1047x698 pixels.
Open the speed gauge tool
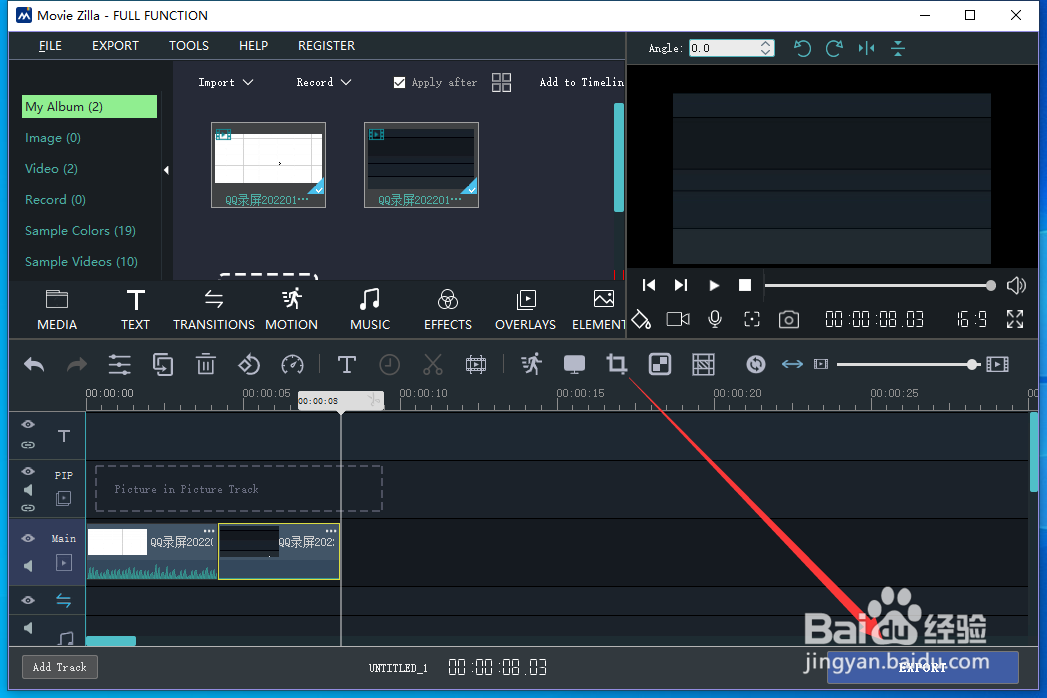click(292, 365)
